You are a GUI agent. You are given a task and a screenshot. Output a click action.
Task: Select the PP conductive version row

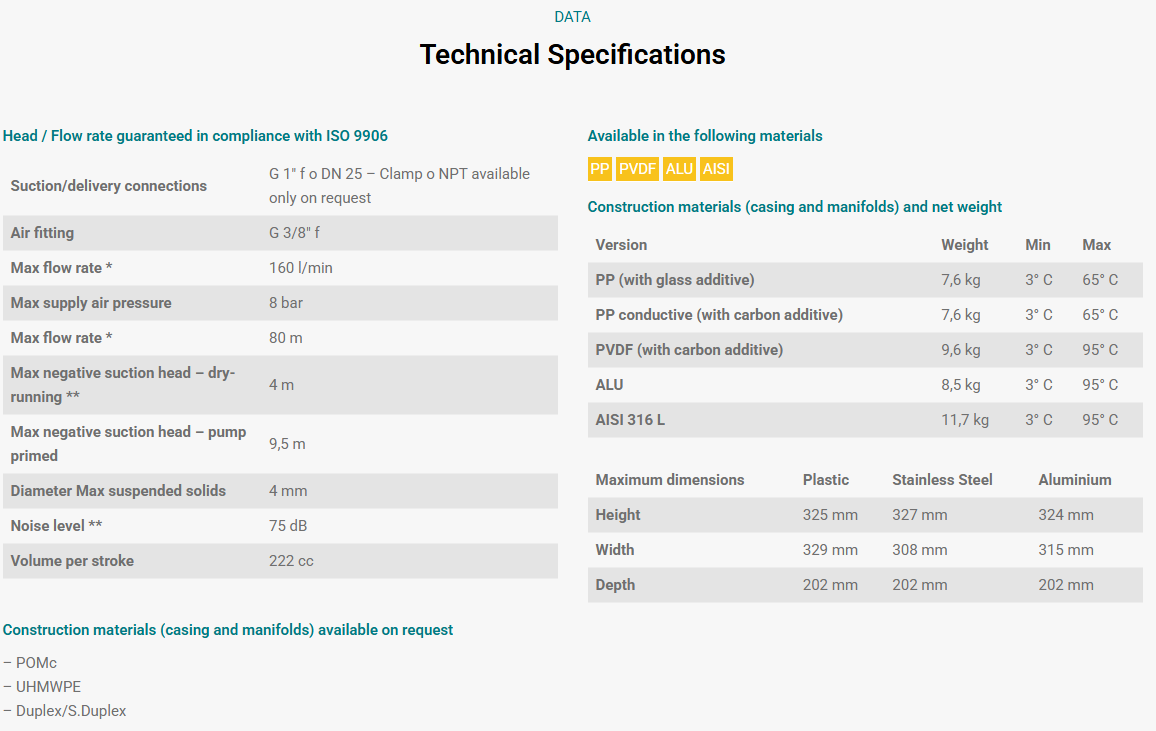point(865,315)
